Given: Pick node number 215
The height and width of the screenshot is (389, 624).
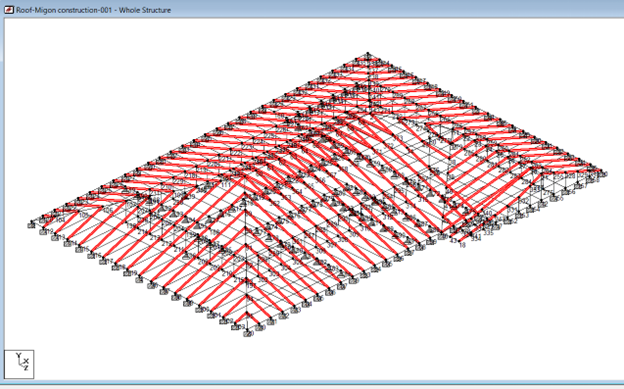Looking at the screenshot, I should [238, 280].
